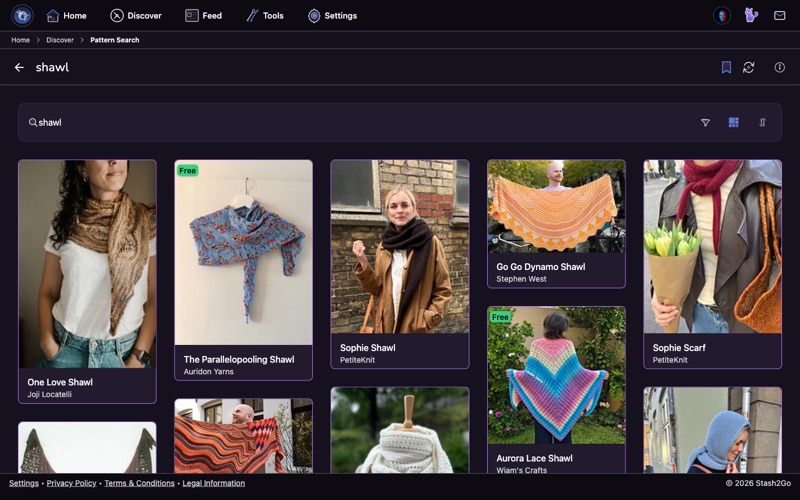Viewport: 800px width, 500px height.
Task: Click Free badge on Aurora Lace Shawl
Action: coord(500,317)
